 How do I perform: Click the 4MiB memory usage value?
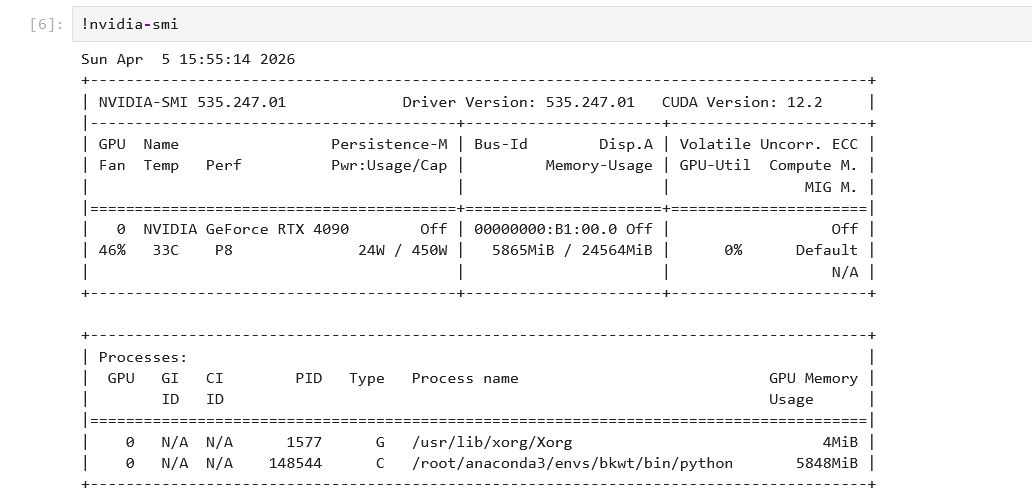pyautogui.click(x=840, y=442)
